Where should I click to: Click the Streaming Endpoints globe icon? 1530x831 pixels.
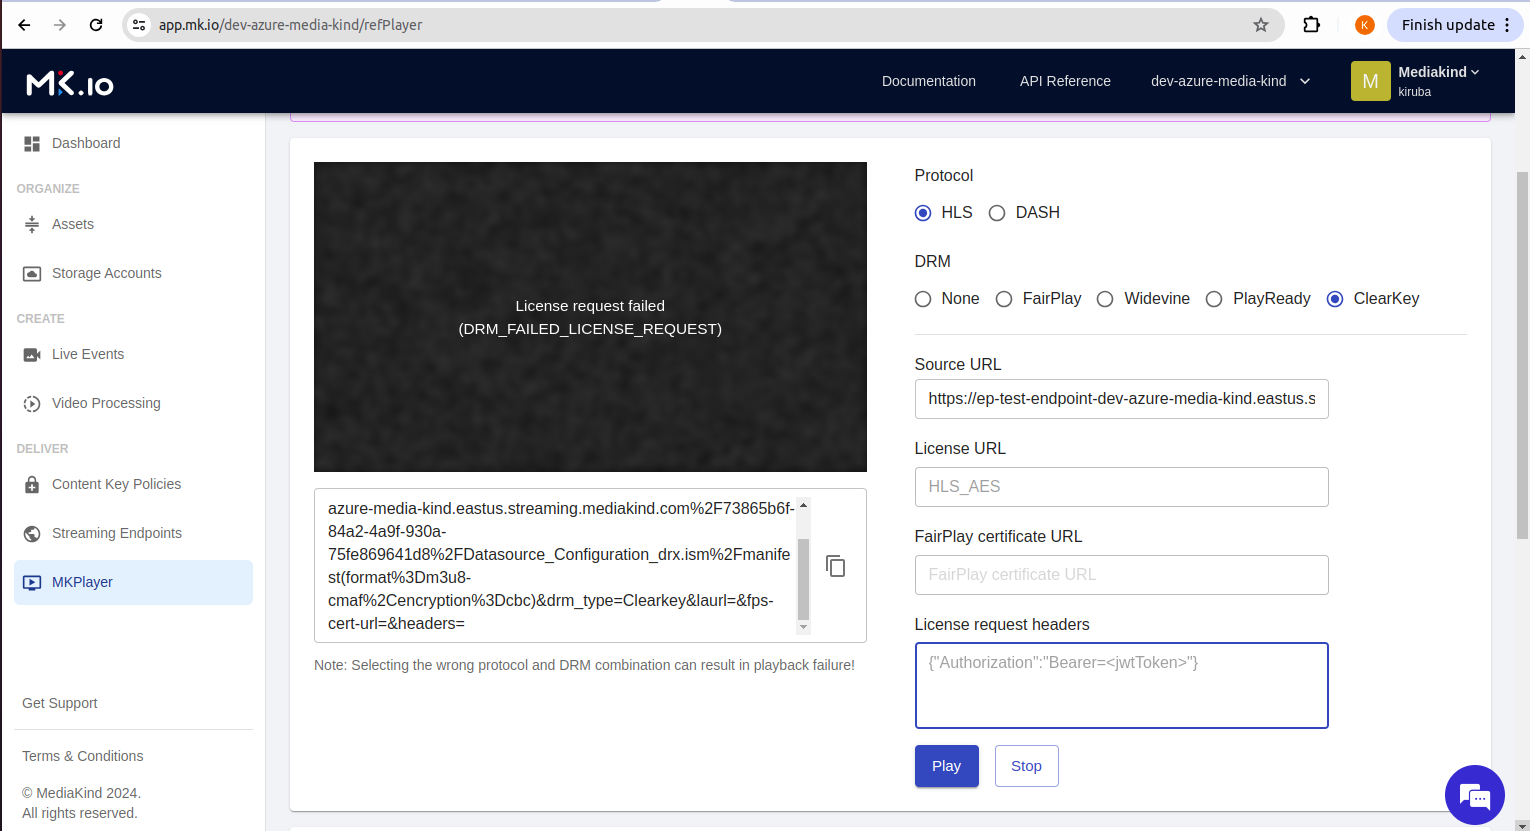(x=32, y=534)
